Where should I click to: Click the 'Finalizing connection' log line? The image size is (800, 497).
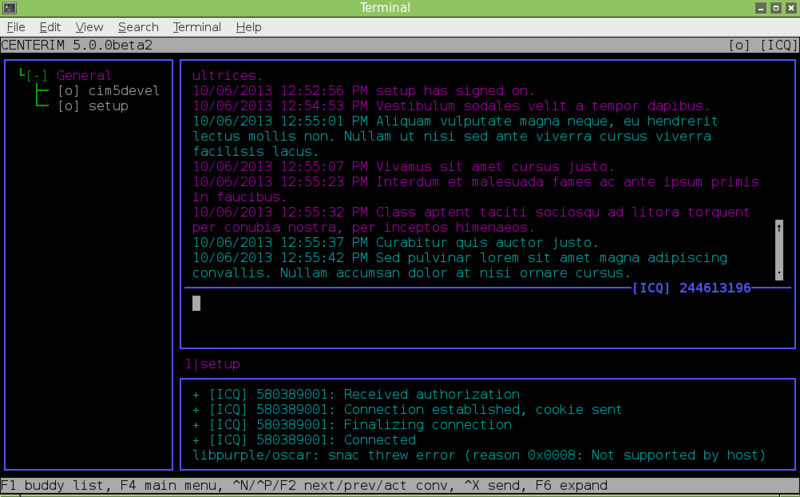click(x=352, y=425)
